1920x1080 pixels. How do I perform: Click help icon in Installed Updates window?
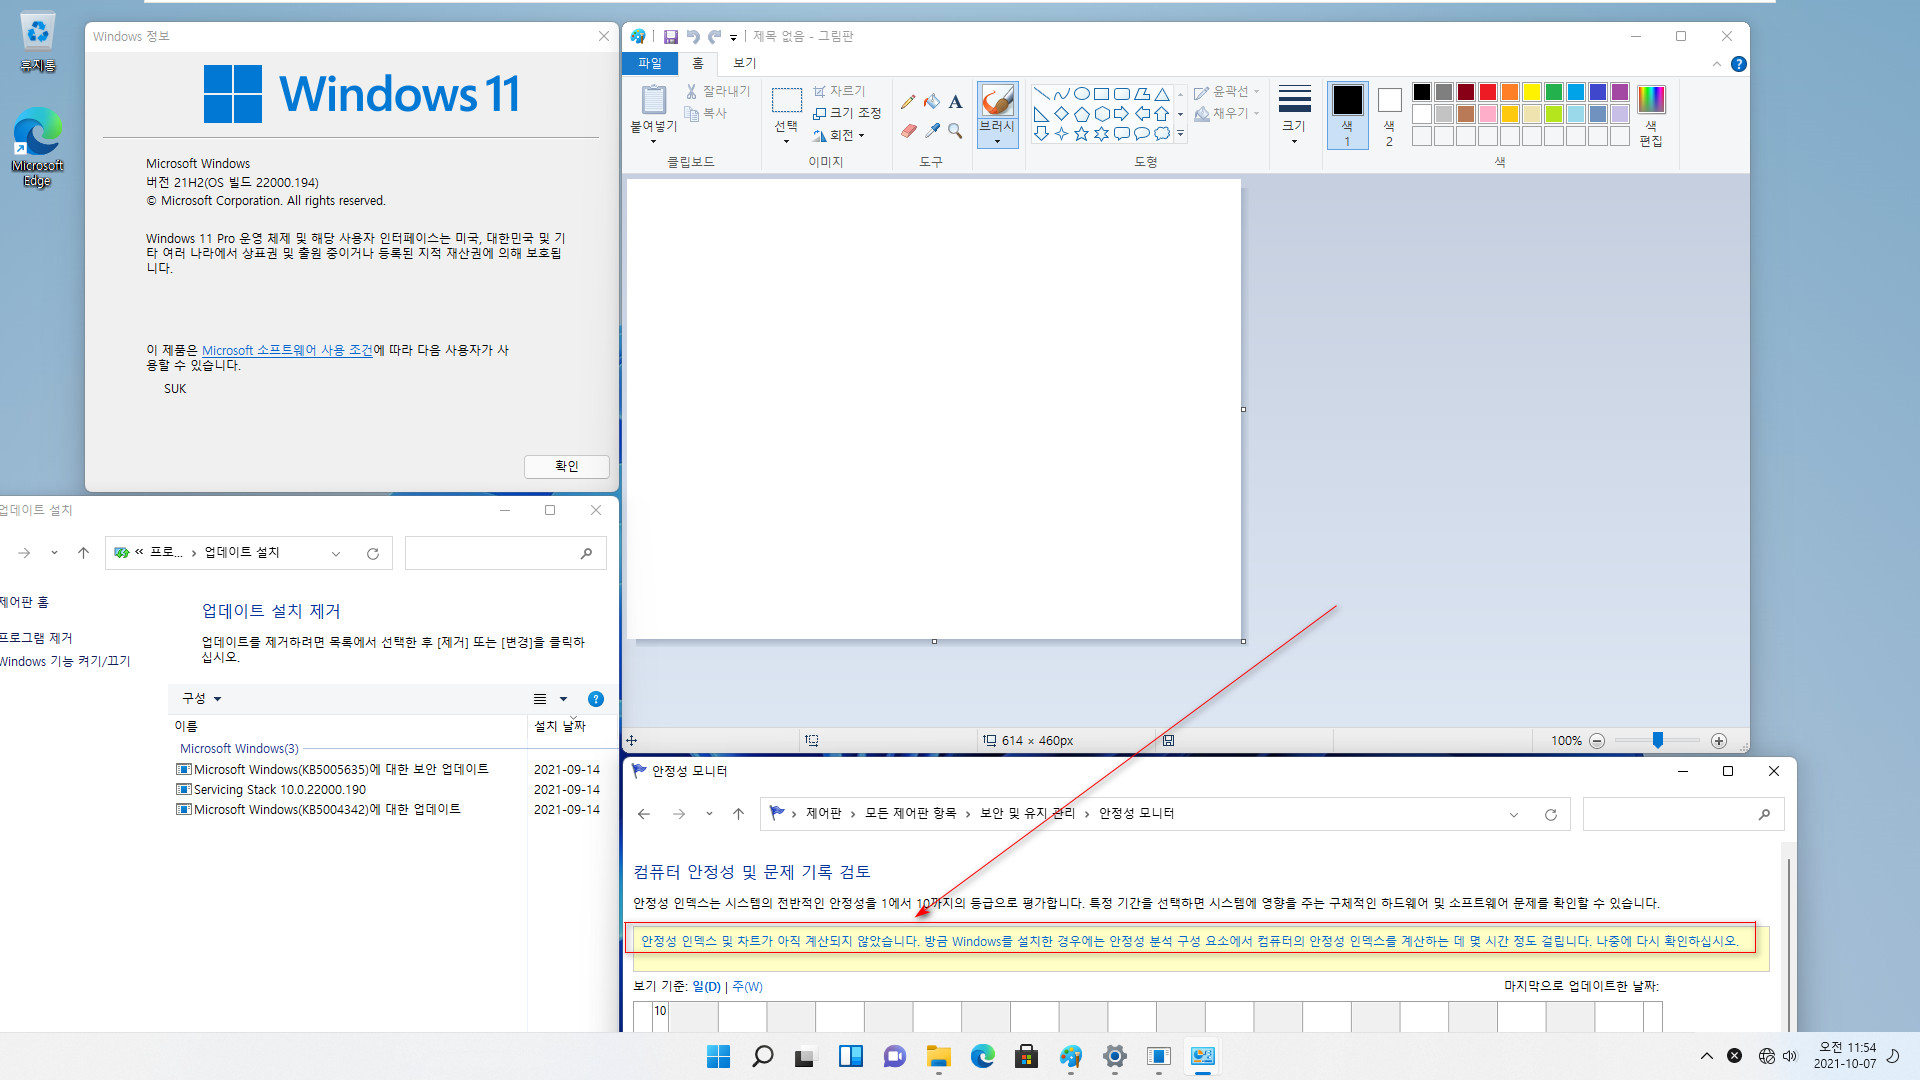click(x=596, y=699)
